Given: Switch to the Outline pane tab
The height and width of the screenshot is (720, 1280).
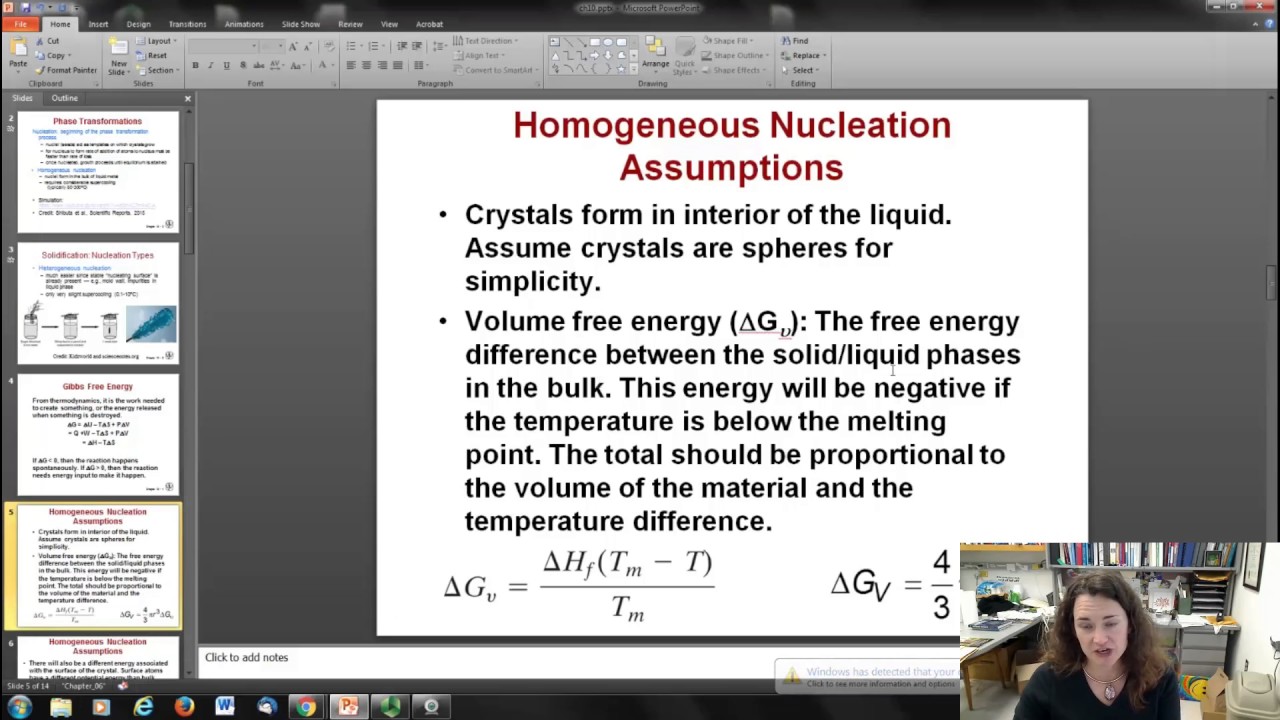Looking at the screenshot, I should point(64,98).
